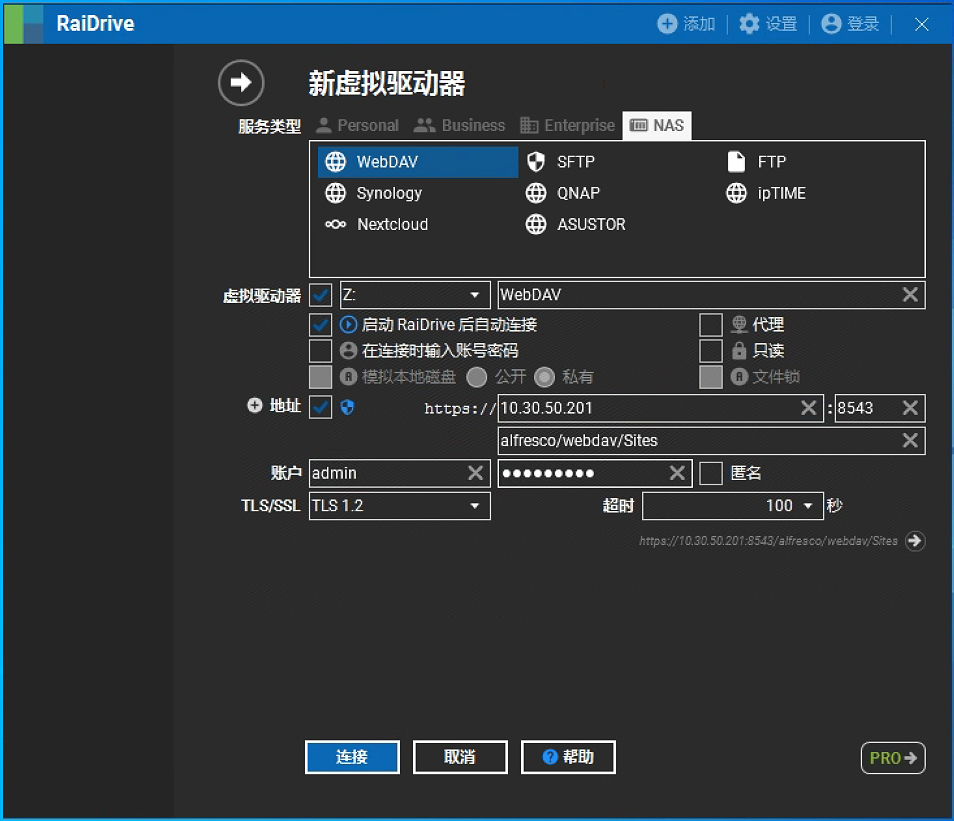Image resolution: width=954 pixels, height=821 pixels.
Task: Choose the ASUSTOR service option
Action: (578, 224)
